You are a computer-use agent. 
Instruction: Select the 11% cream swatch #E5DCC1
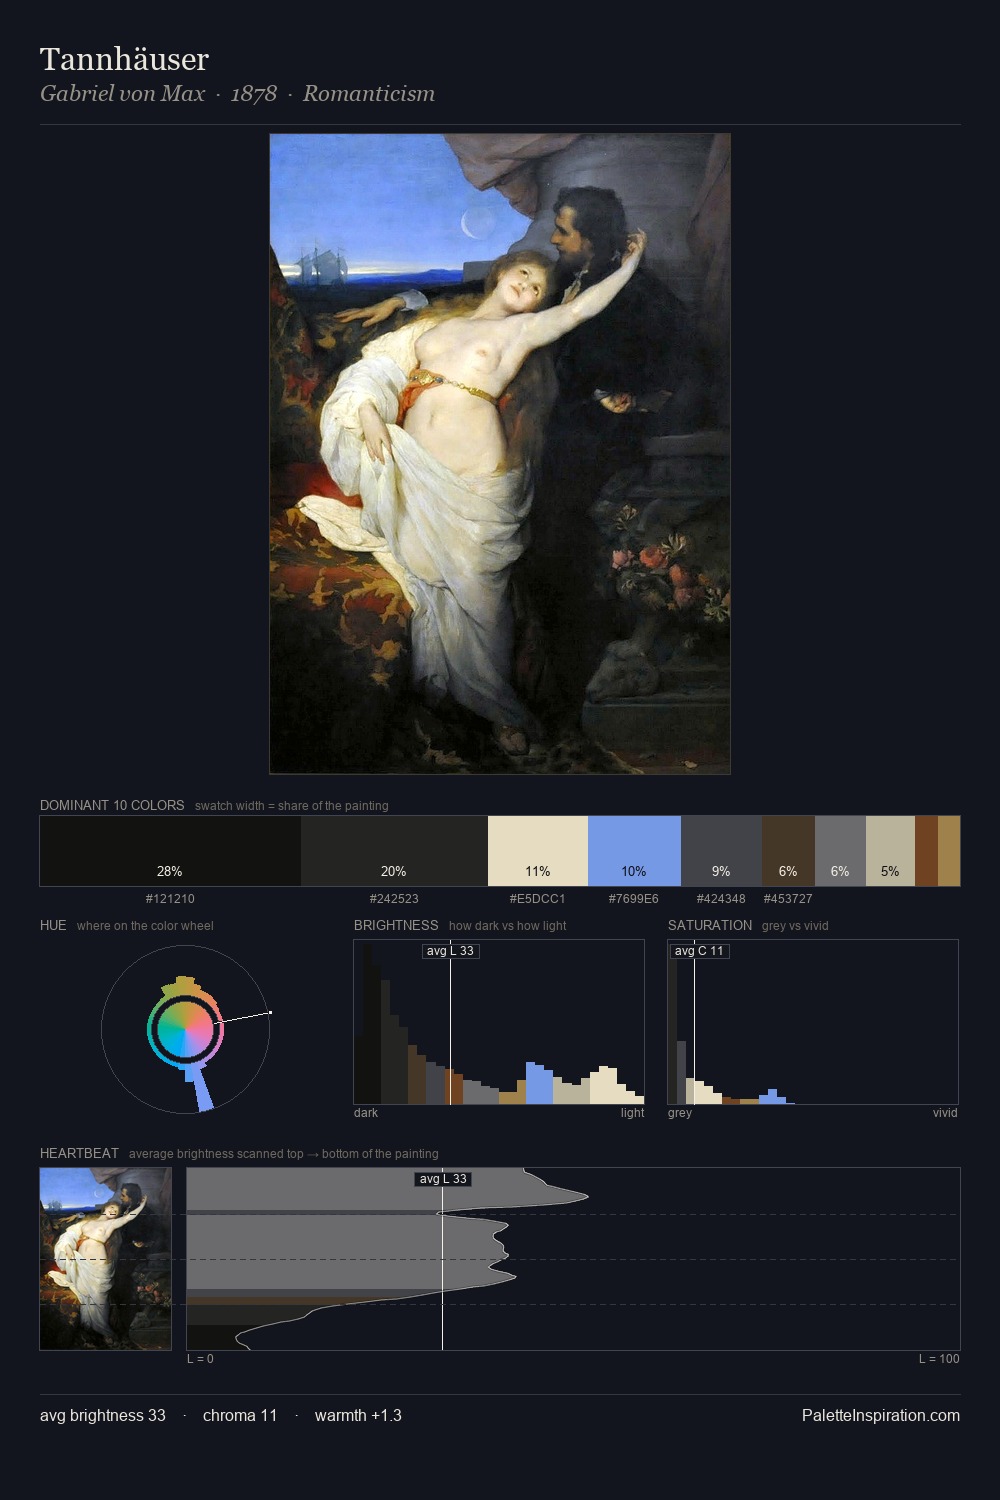pos(538,851)
